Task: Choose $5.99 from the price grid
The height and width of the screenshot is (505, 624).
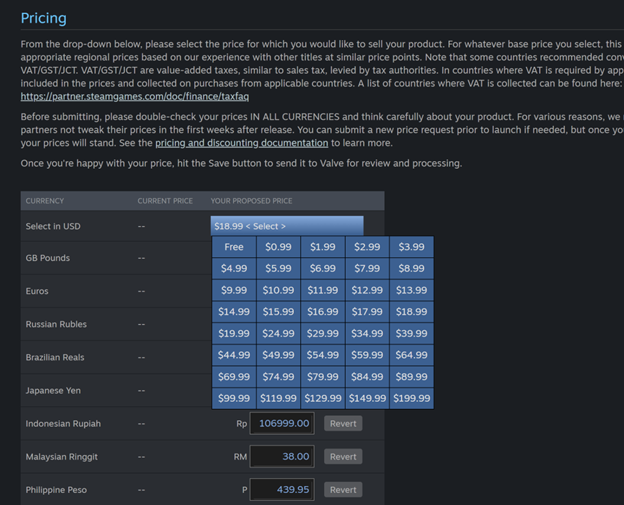Action: (278, 268)
